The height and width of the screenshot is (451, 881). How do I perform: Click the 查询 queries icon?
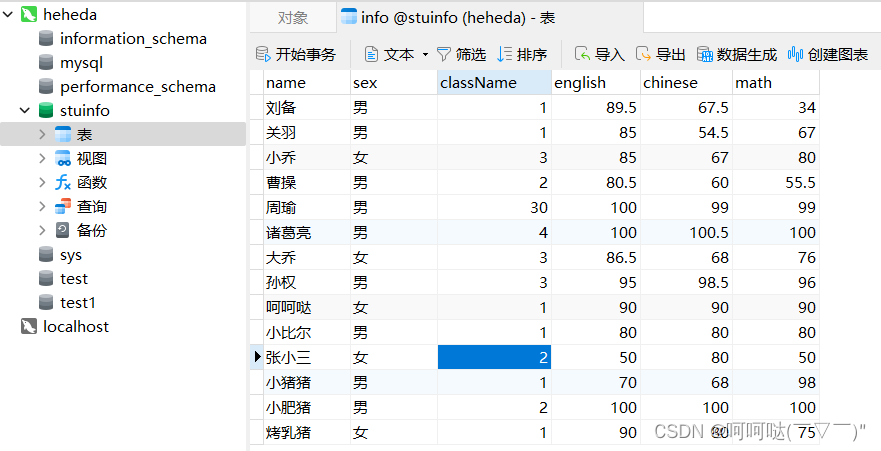[x=63, y=207]
